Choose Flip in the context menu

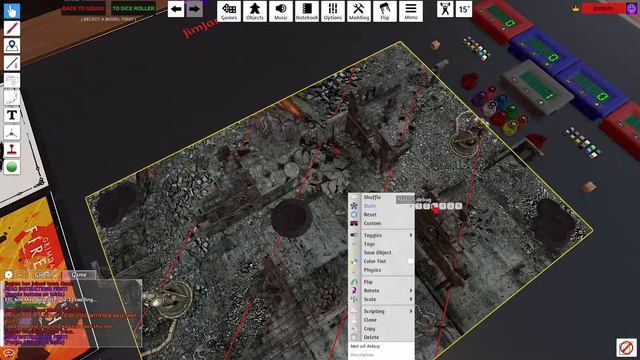coord(381,282)
